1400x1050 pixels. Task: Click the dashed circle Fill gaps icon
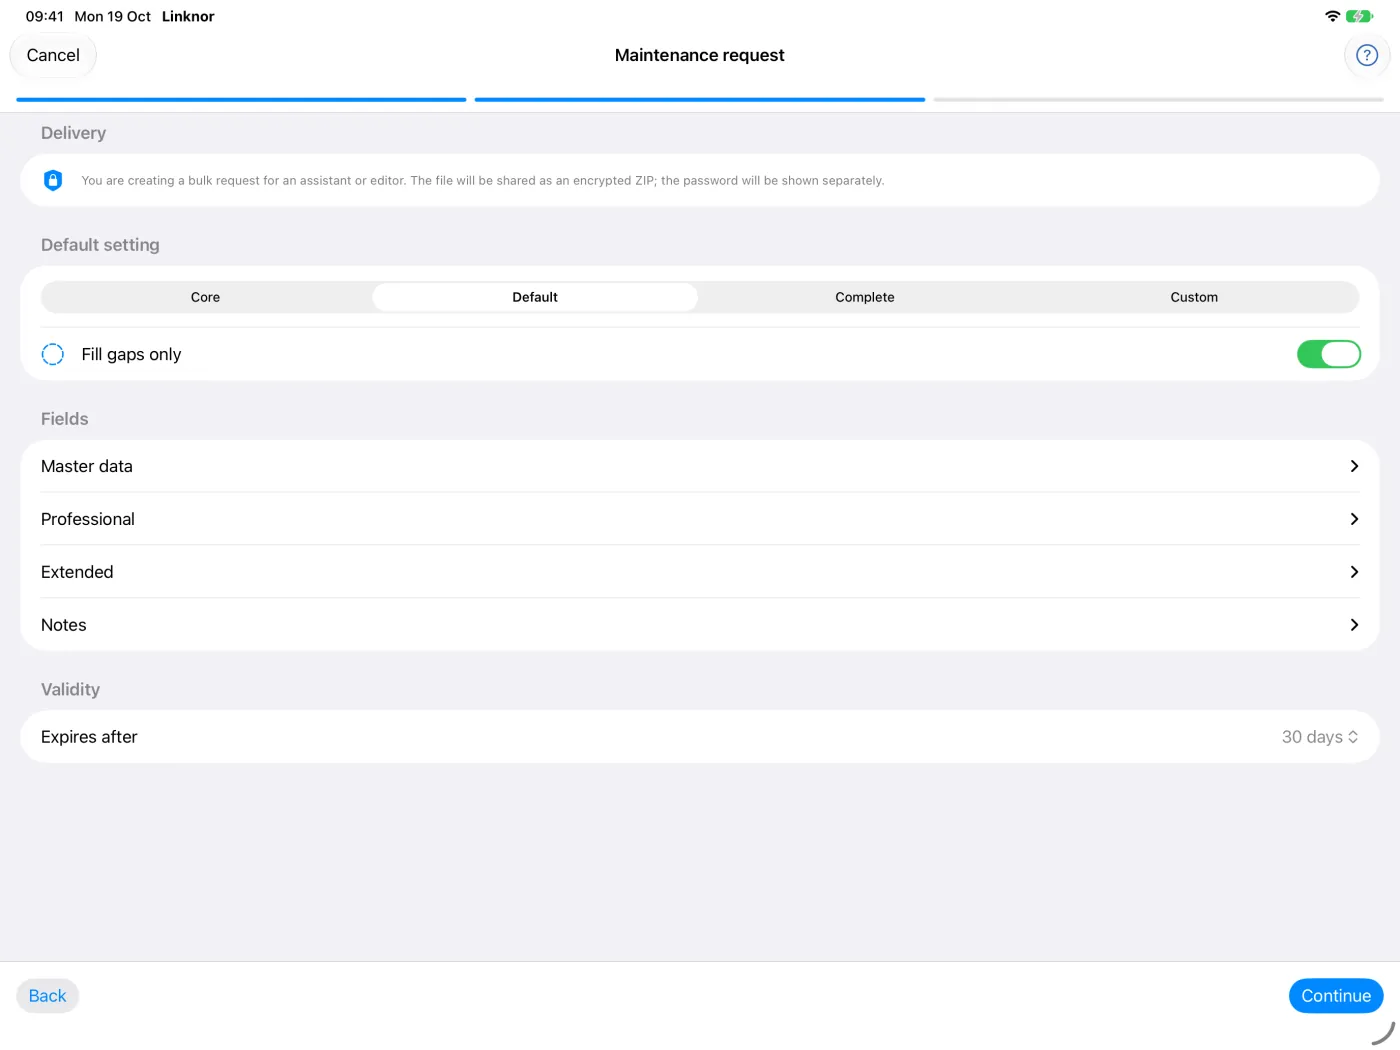(x=53, y=354)
